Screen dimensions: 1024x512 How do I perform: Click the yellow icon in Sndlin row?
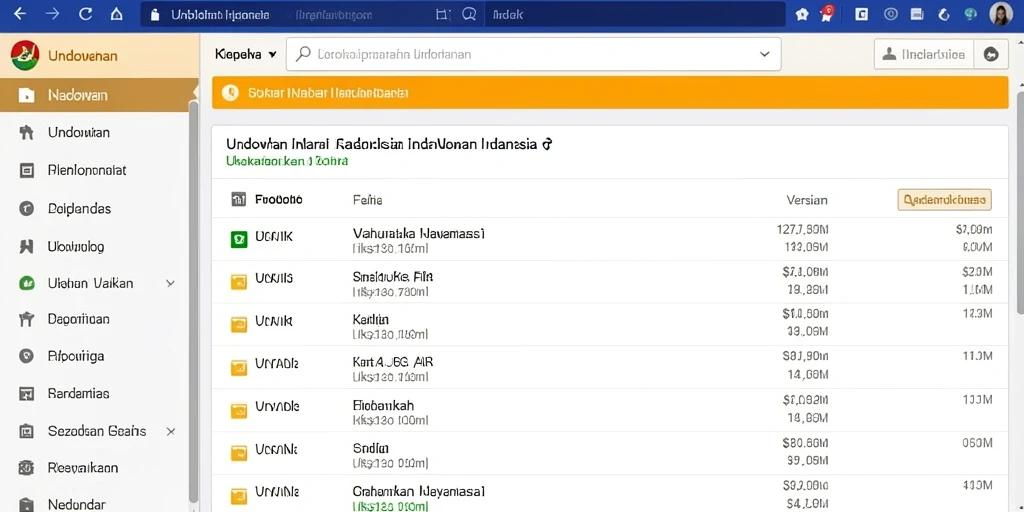pos(239,452)
